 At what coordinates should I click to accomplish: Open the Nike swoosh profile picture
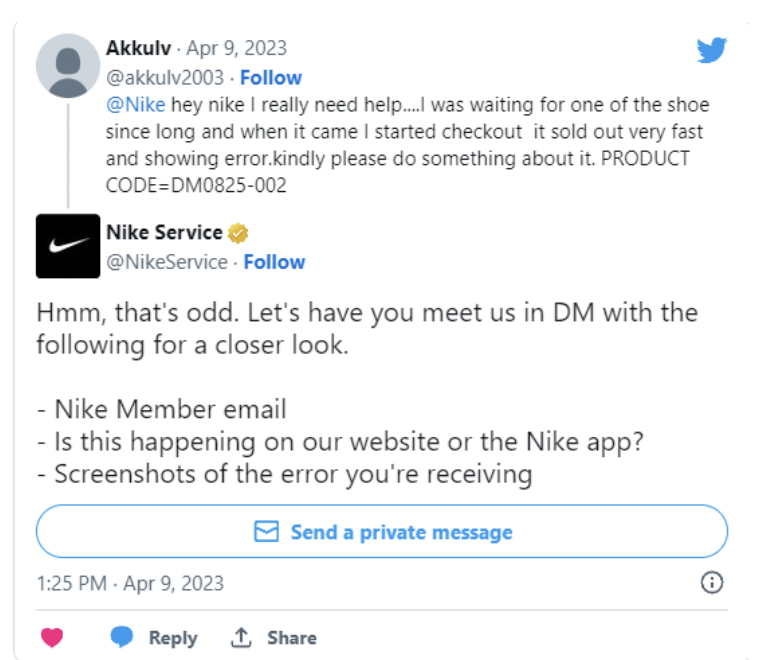pyautogui.click(x=68, y=246)
